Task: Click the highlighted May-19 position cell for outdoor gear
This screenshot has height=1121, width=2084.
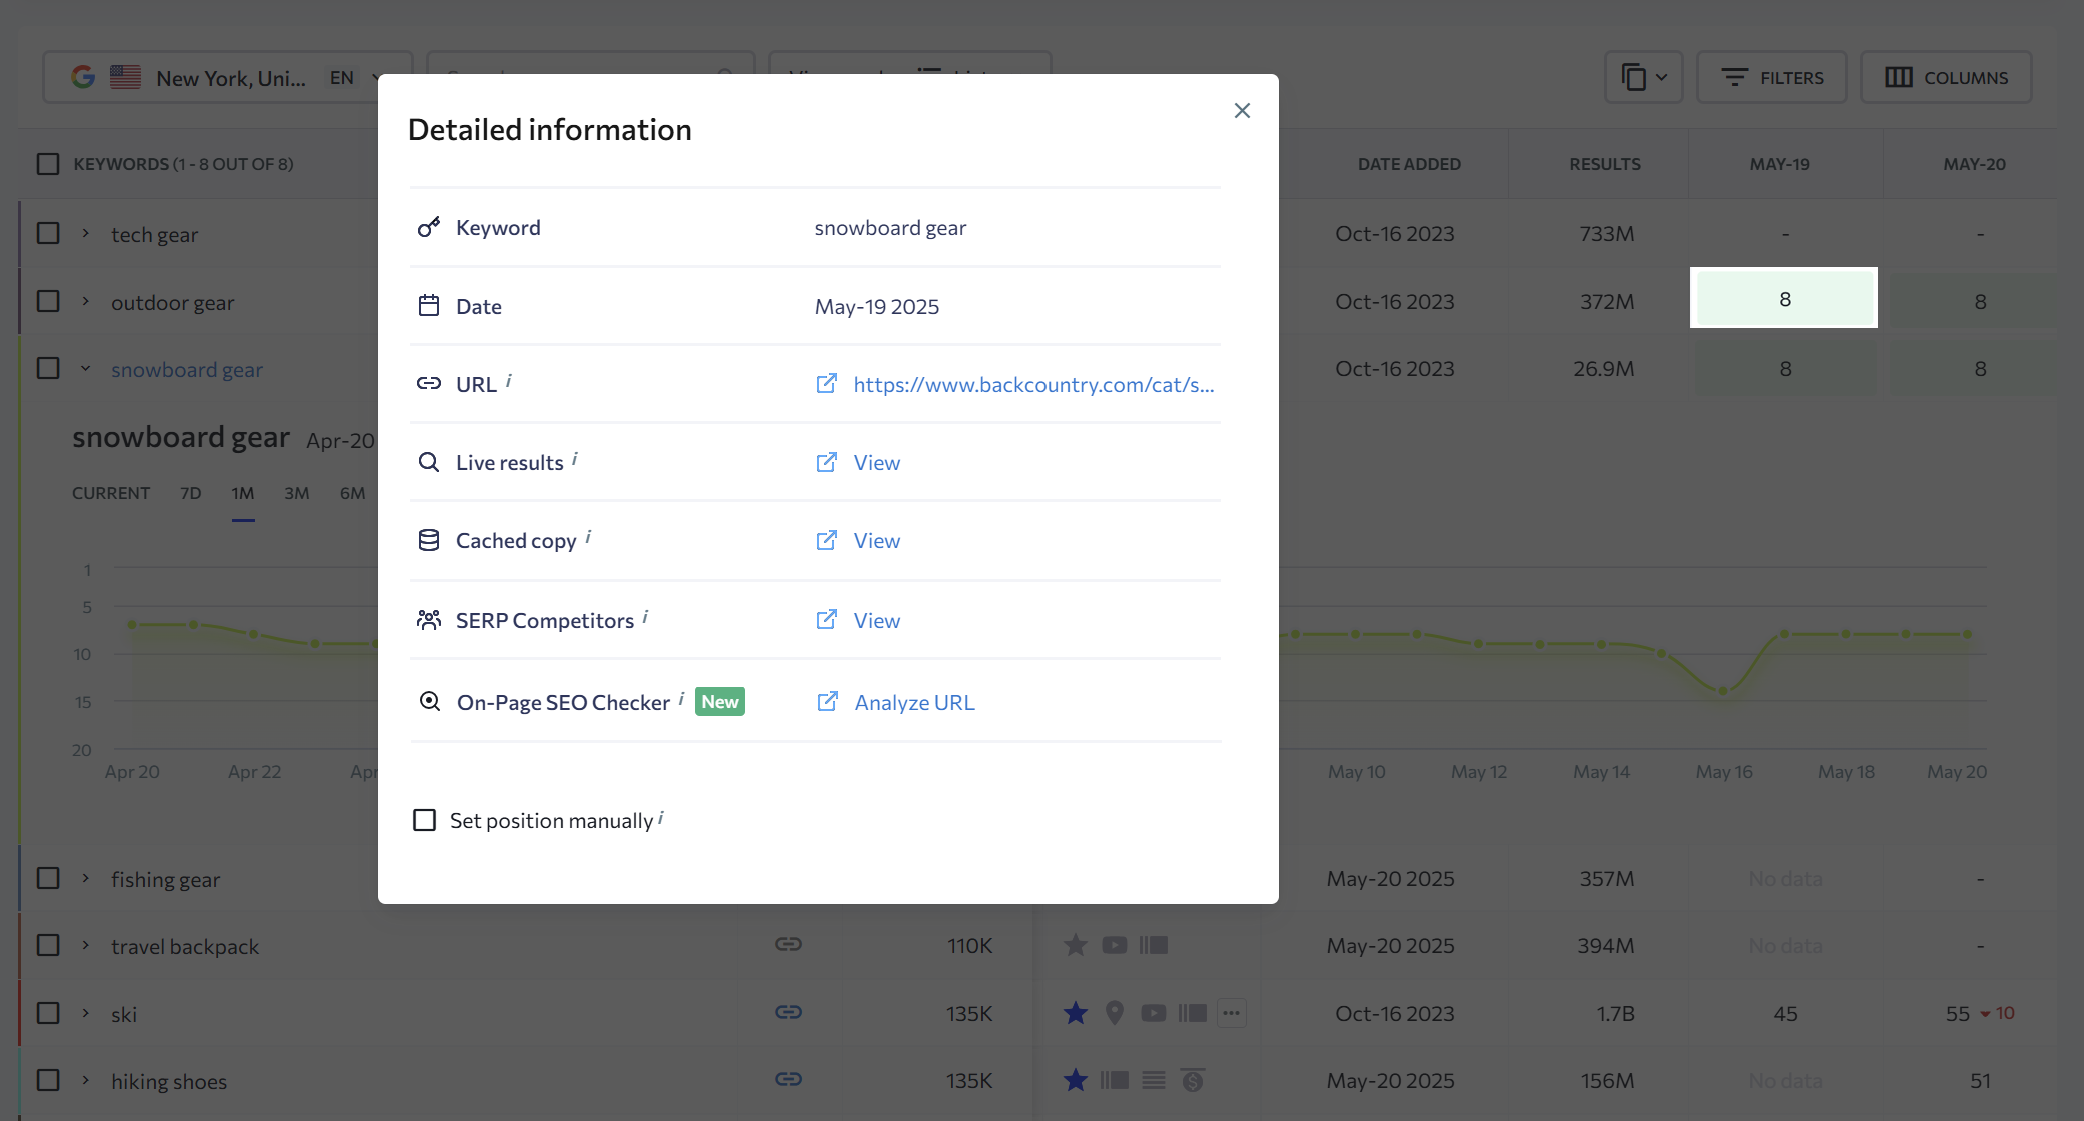Action: (x=1784, y=298)
